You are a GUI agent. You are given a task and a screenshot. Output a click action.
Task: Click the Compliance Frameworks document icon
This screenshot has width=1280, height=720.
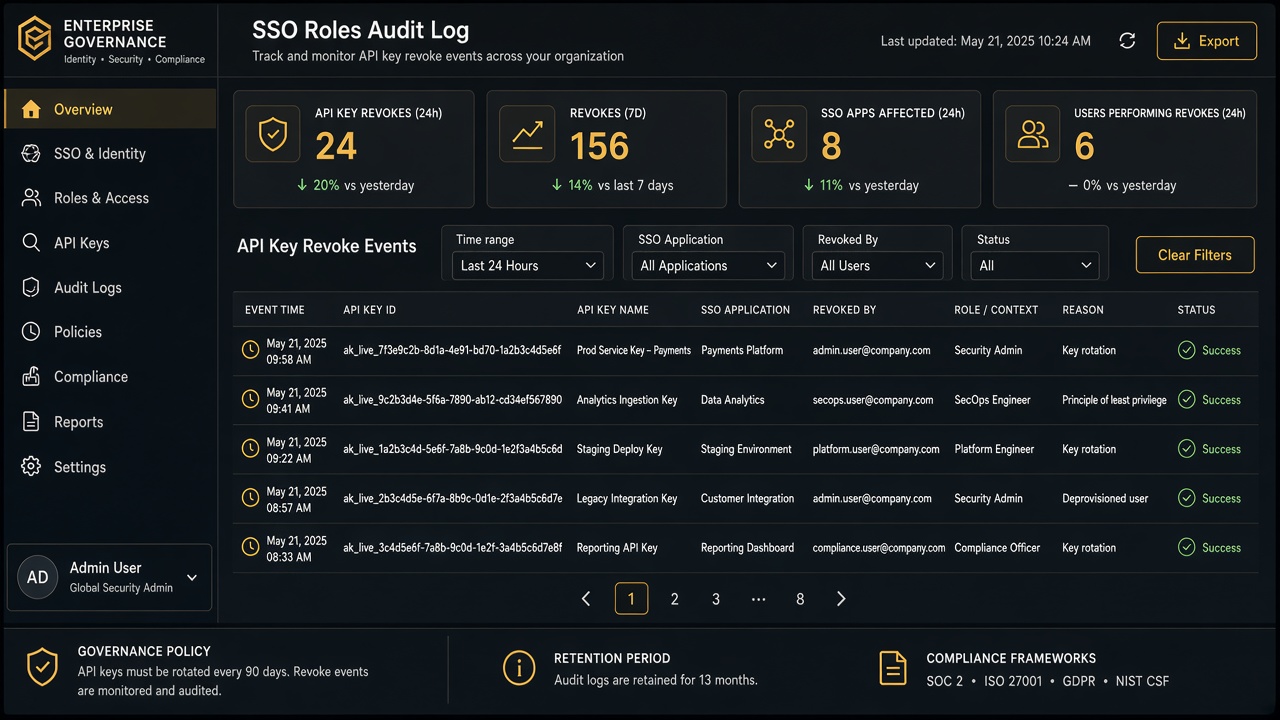[x=893, y=668]
